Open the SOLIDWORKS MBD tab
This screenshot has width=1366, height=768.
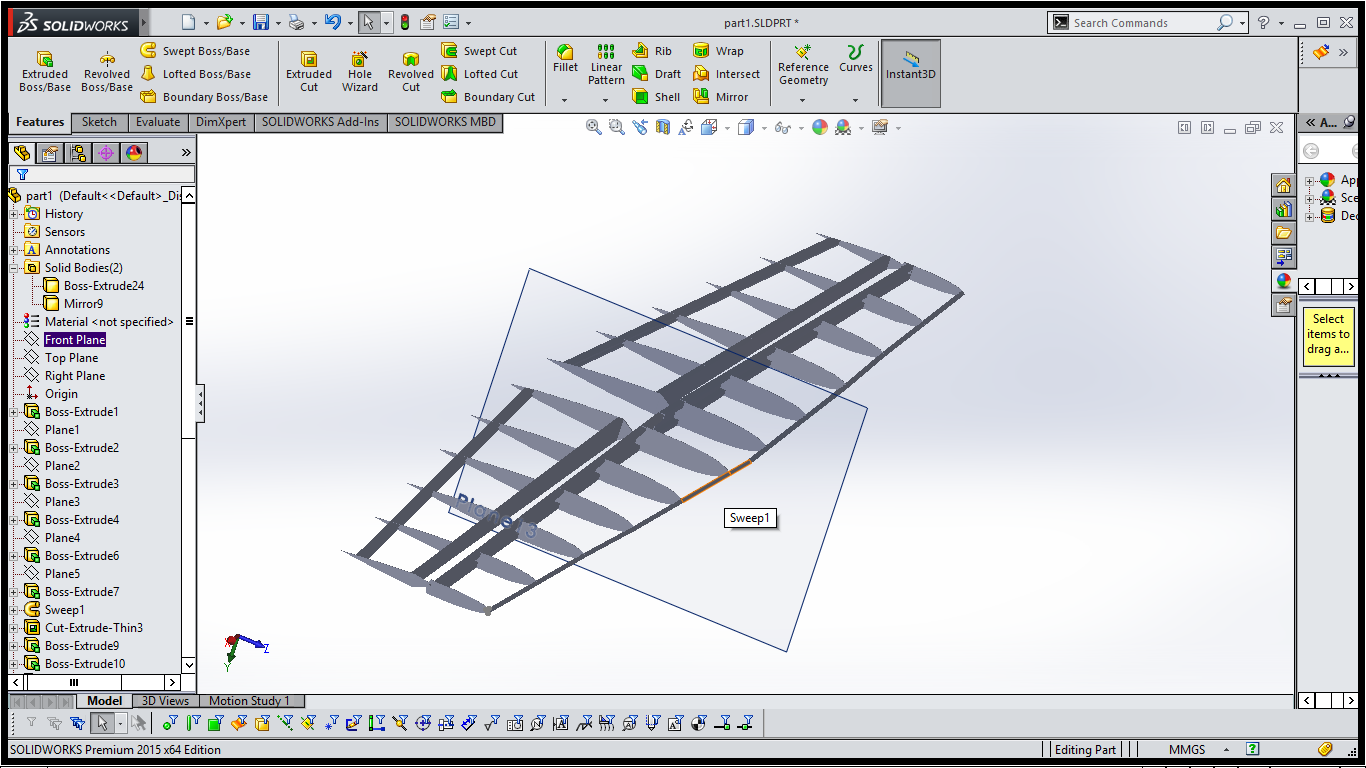click(445, 122)
